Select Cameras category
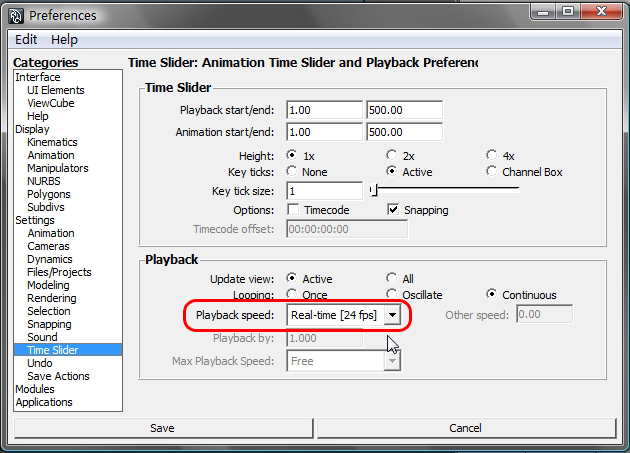The height and width of the screenshot is (453, 630). click(x=48, y=246)
